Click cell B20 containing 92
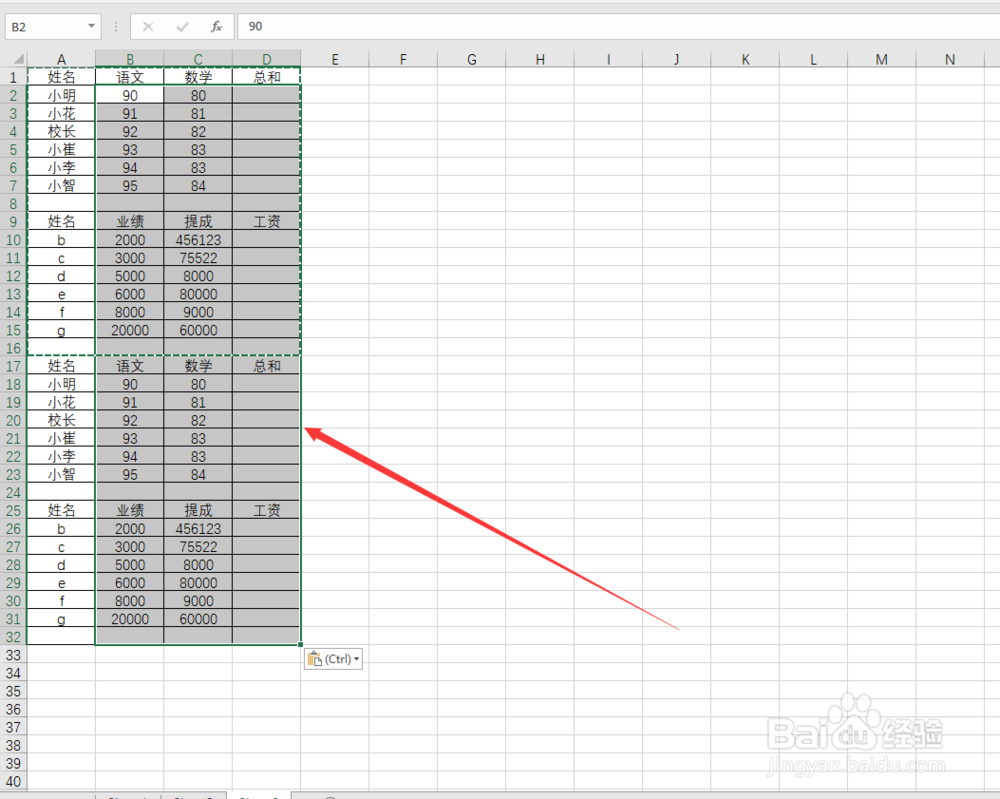The height and width of the screenshot is (799, 1000). point(129,420)
